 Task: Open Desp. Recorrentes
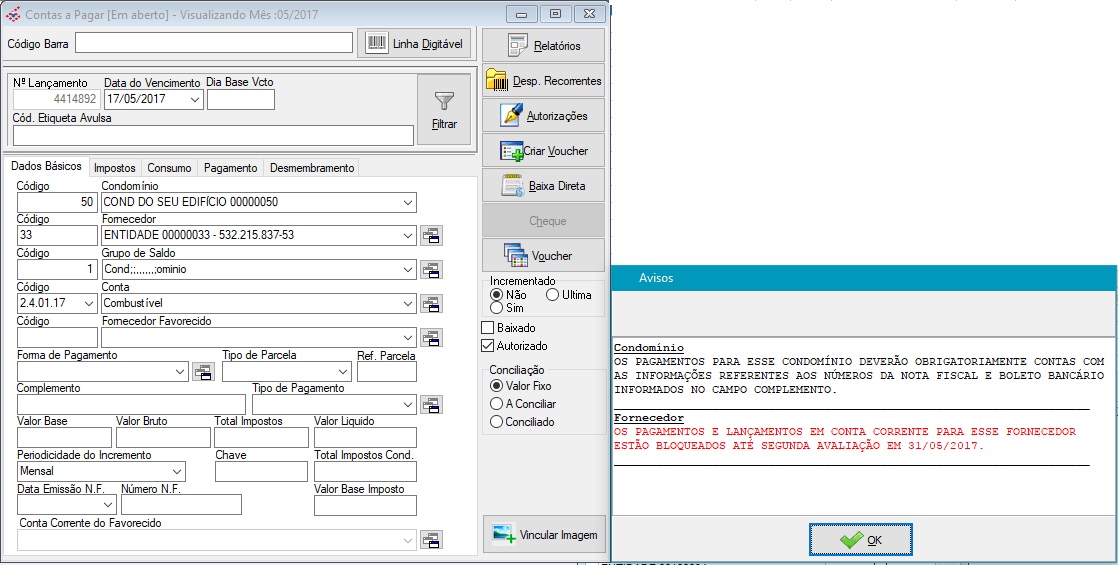(543, 81)
